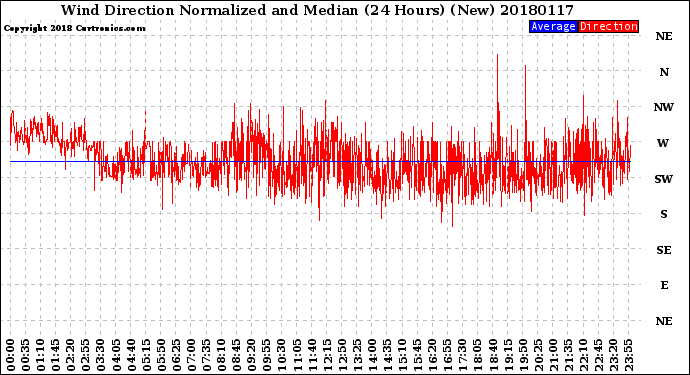Viewport: 690px width, 375px height.
Task: Click the 23:20 time axis label
Action: [613, 355]
